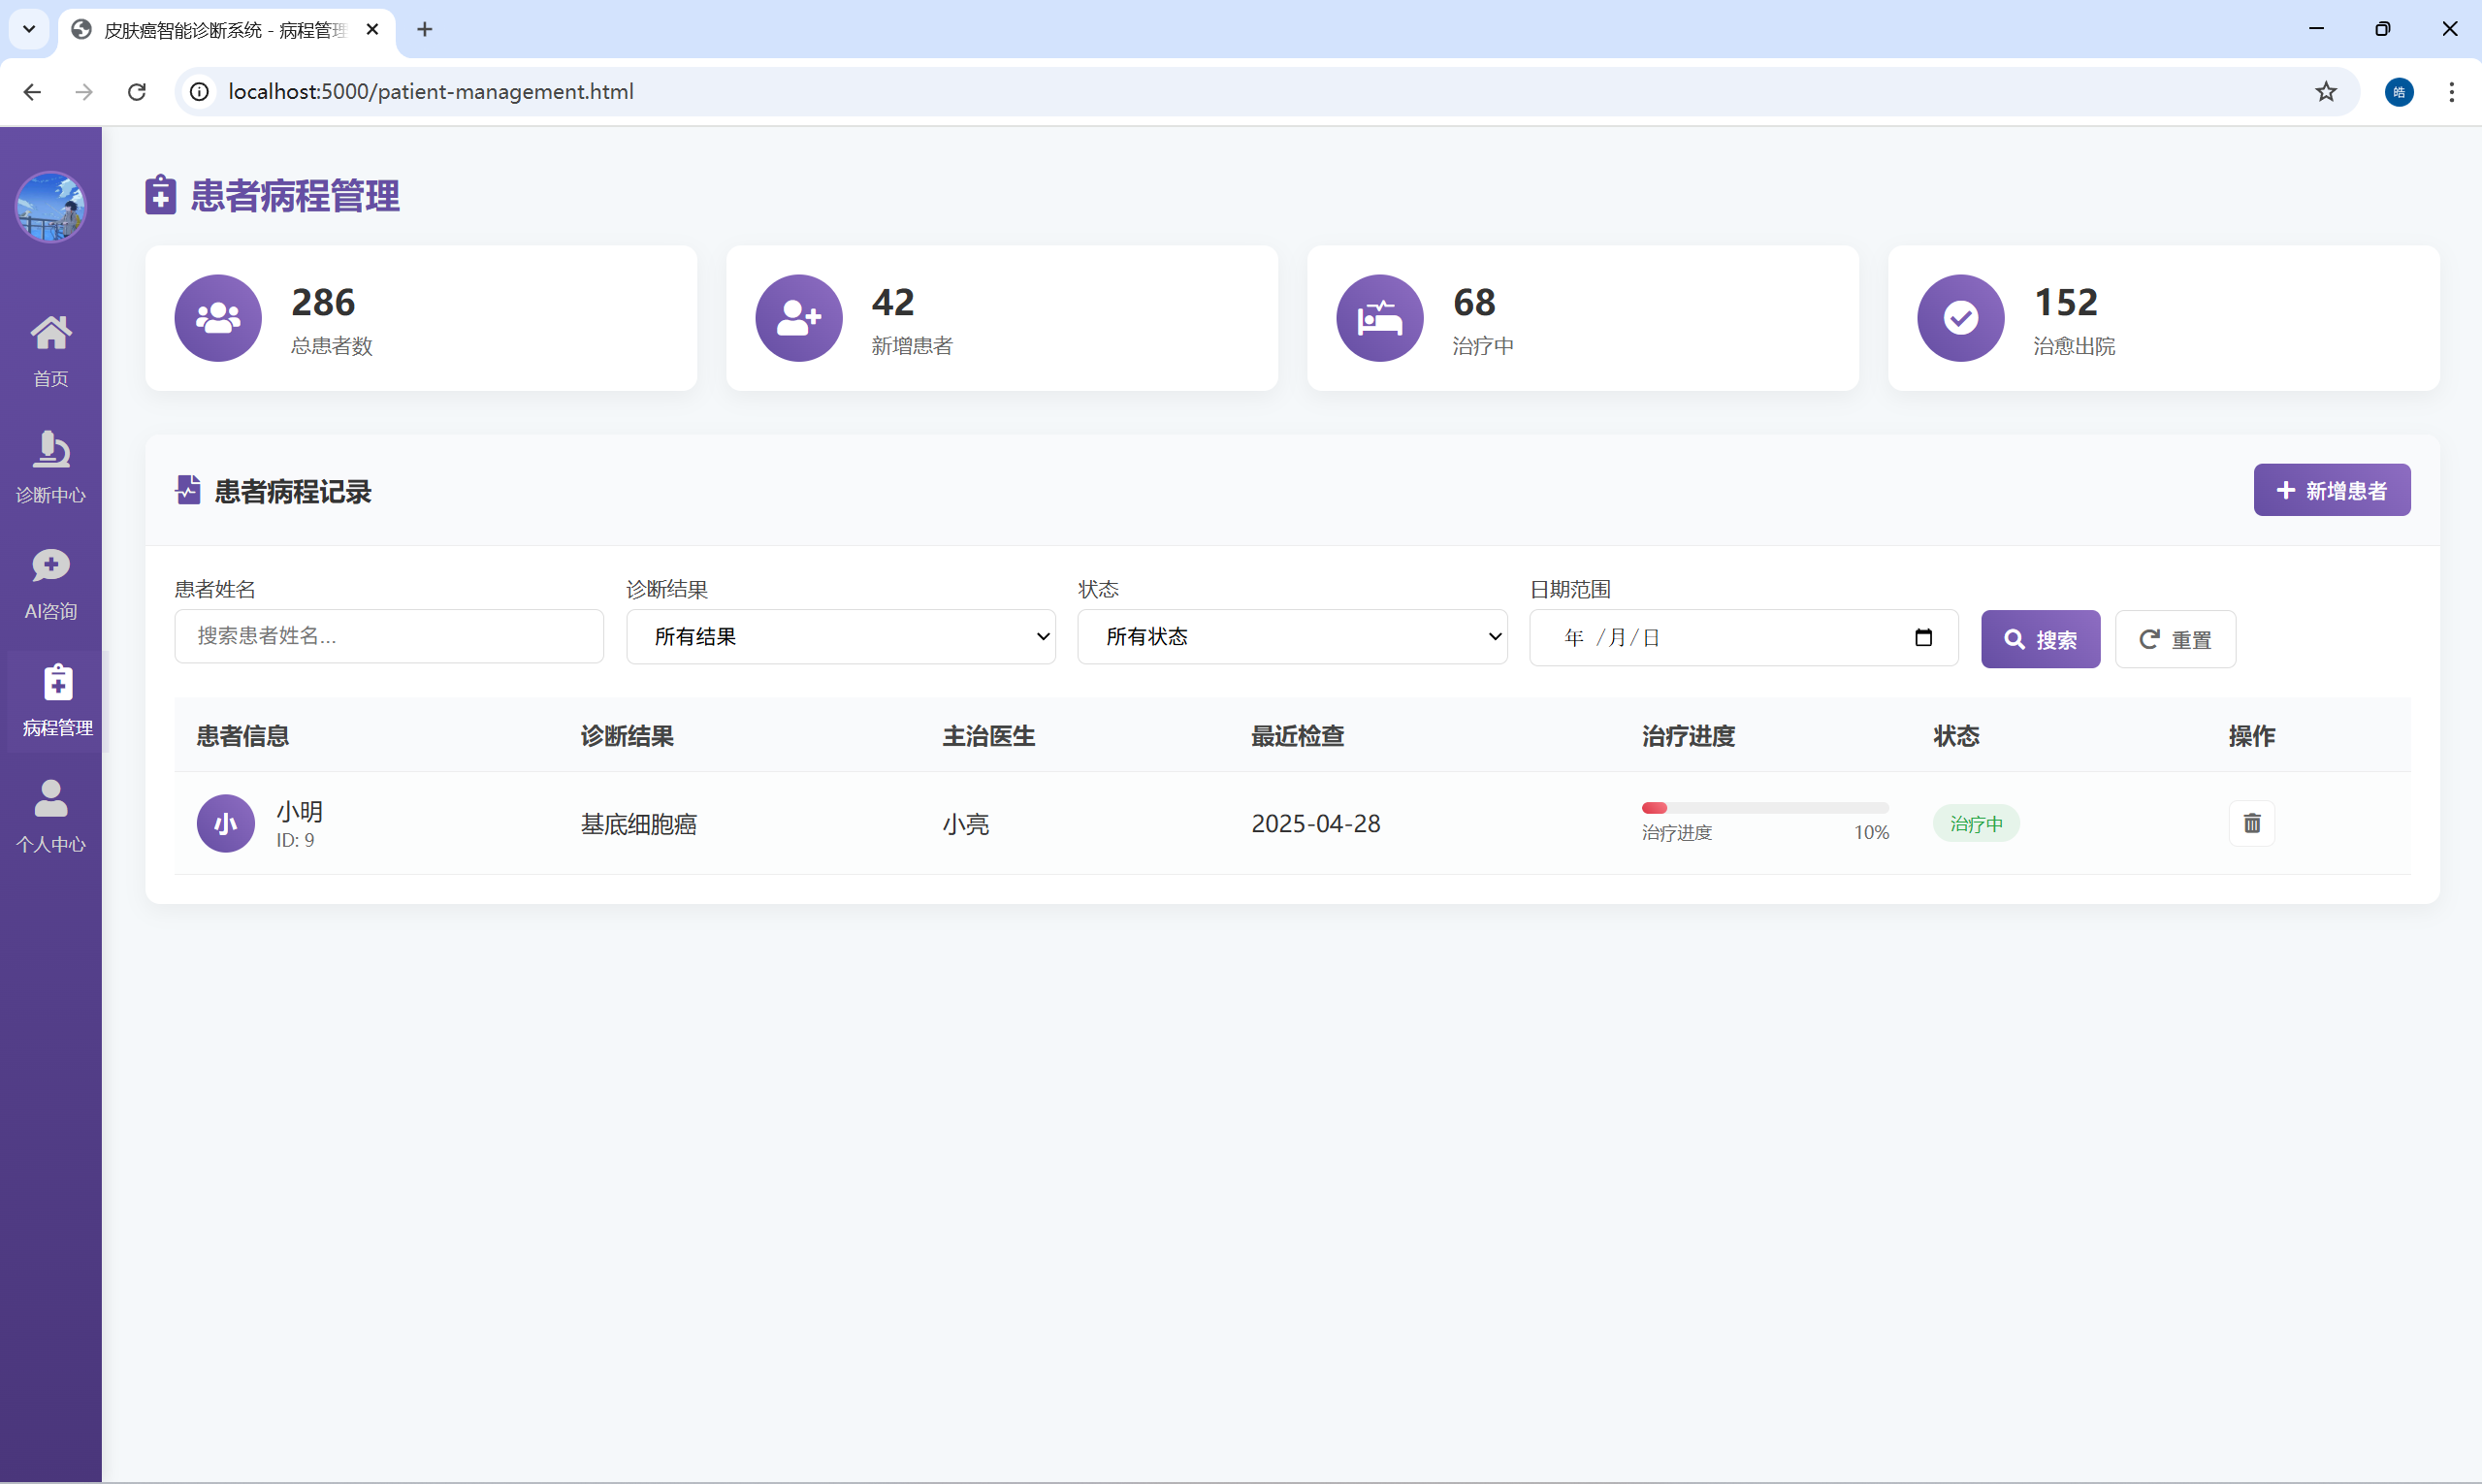Click the 治疗中 status badge

pos(1976,823)
